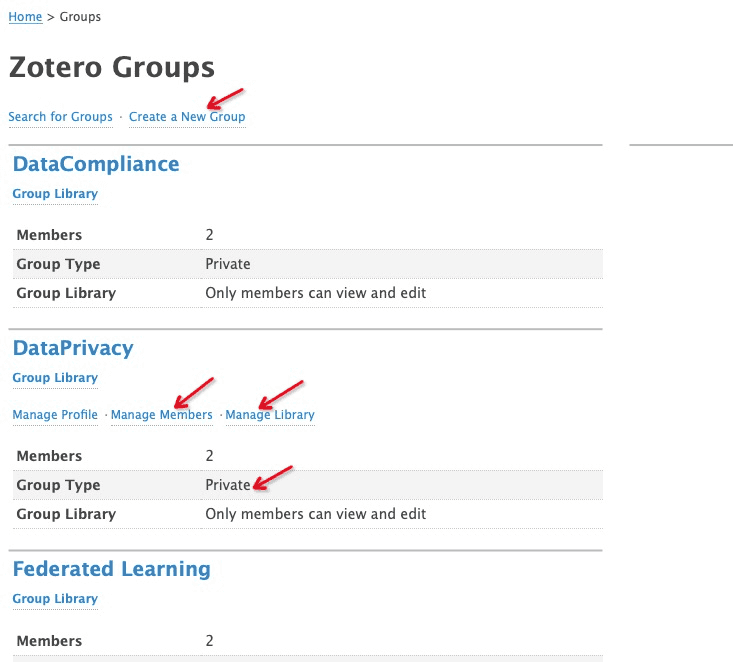Select DataPrivacy's Private group type value
The width and height of the screenshot is (733, 662).
[227, 485]
